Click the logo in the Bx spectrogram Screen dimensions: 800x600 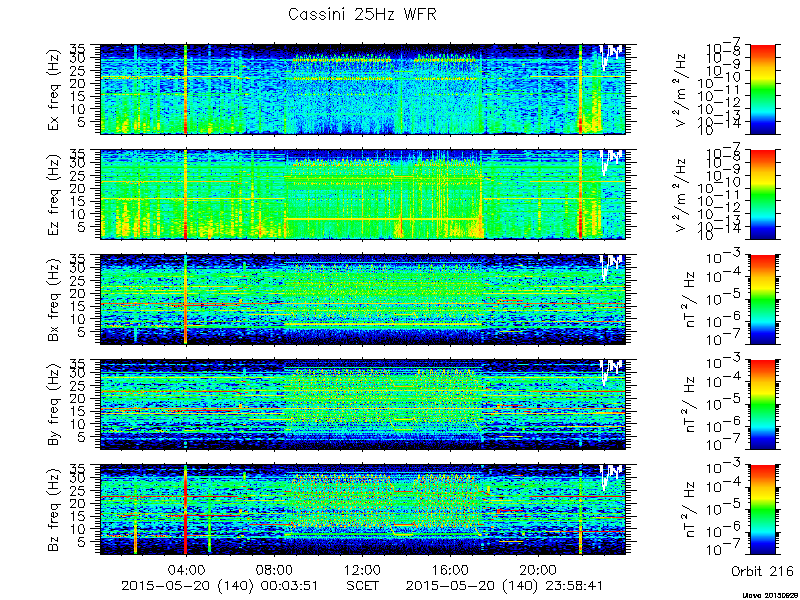[611, 266]
